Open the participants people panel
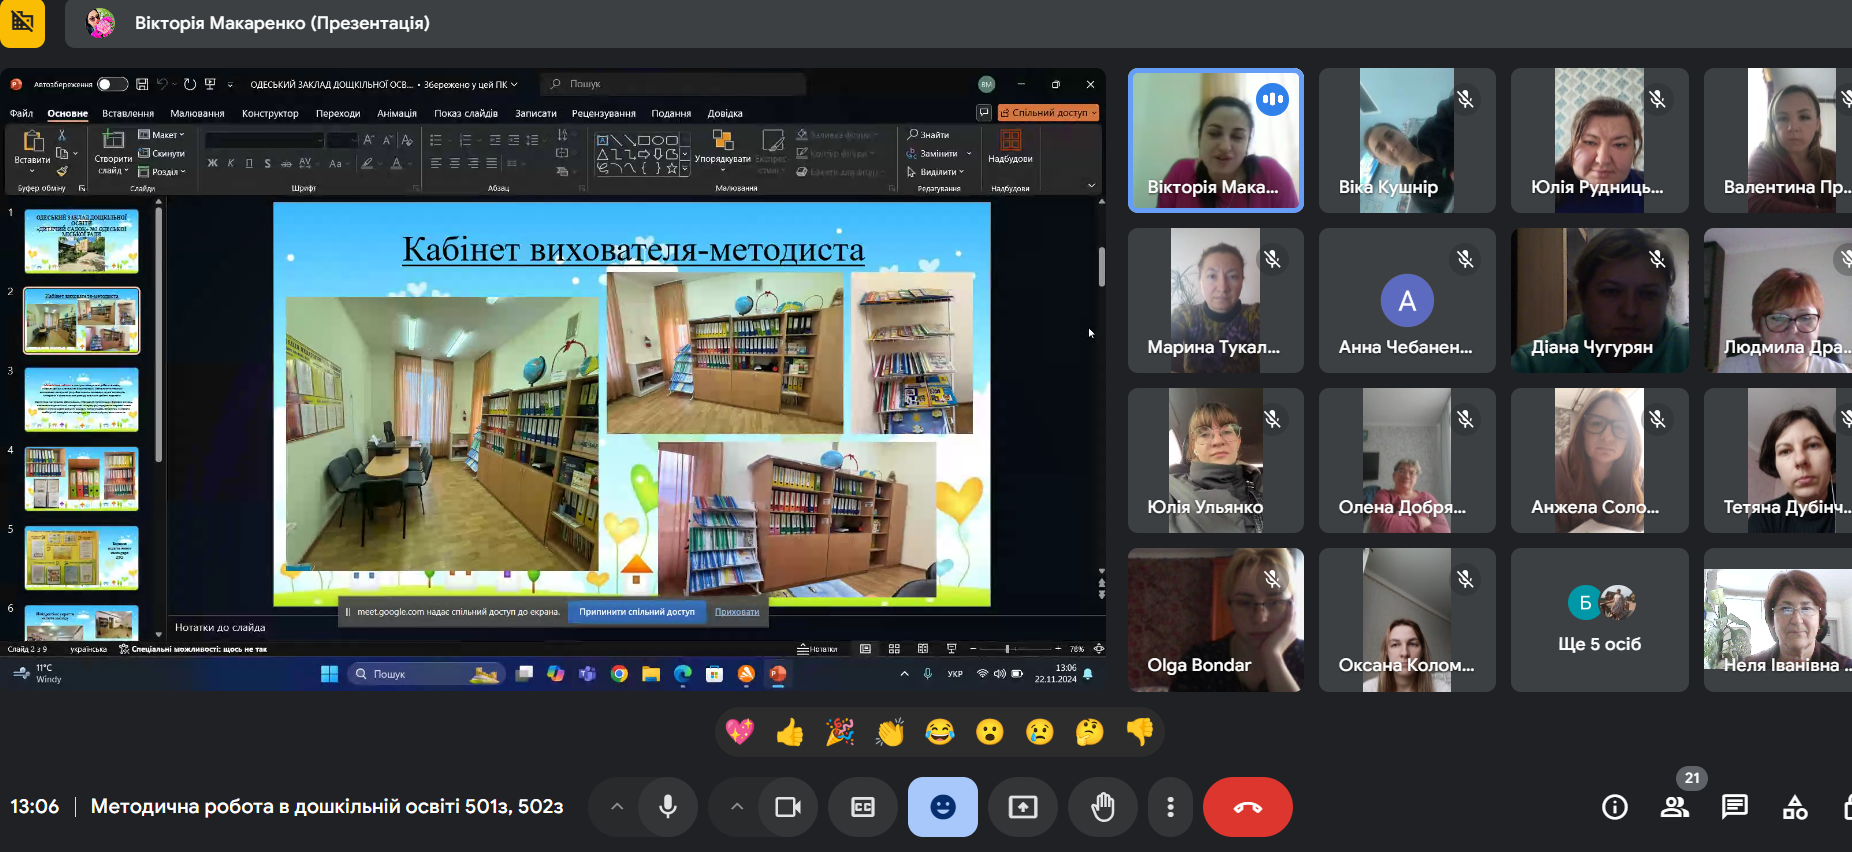This screenshot has width=1852, height=852. click(x=1675, y=807)
